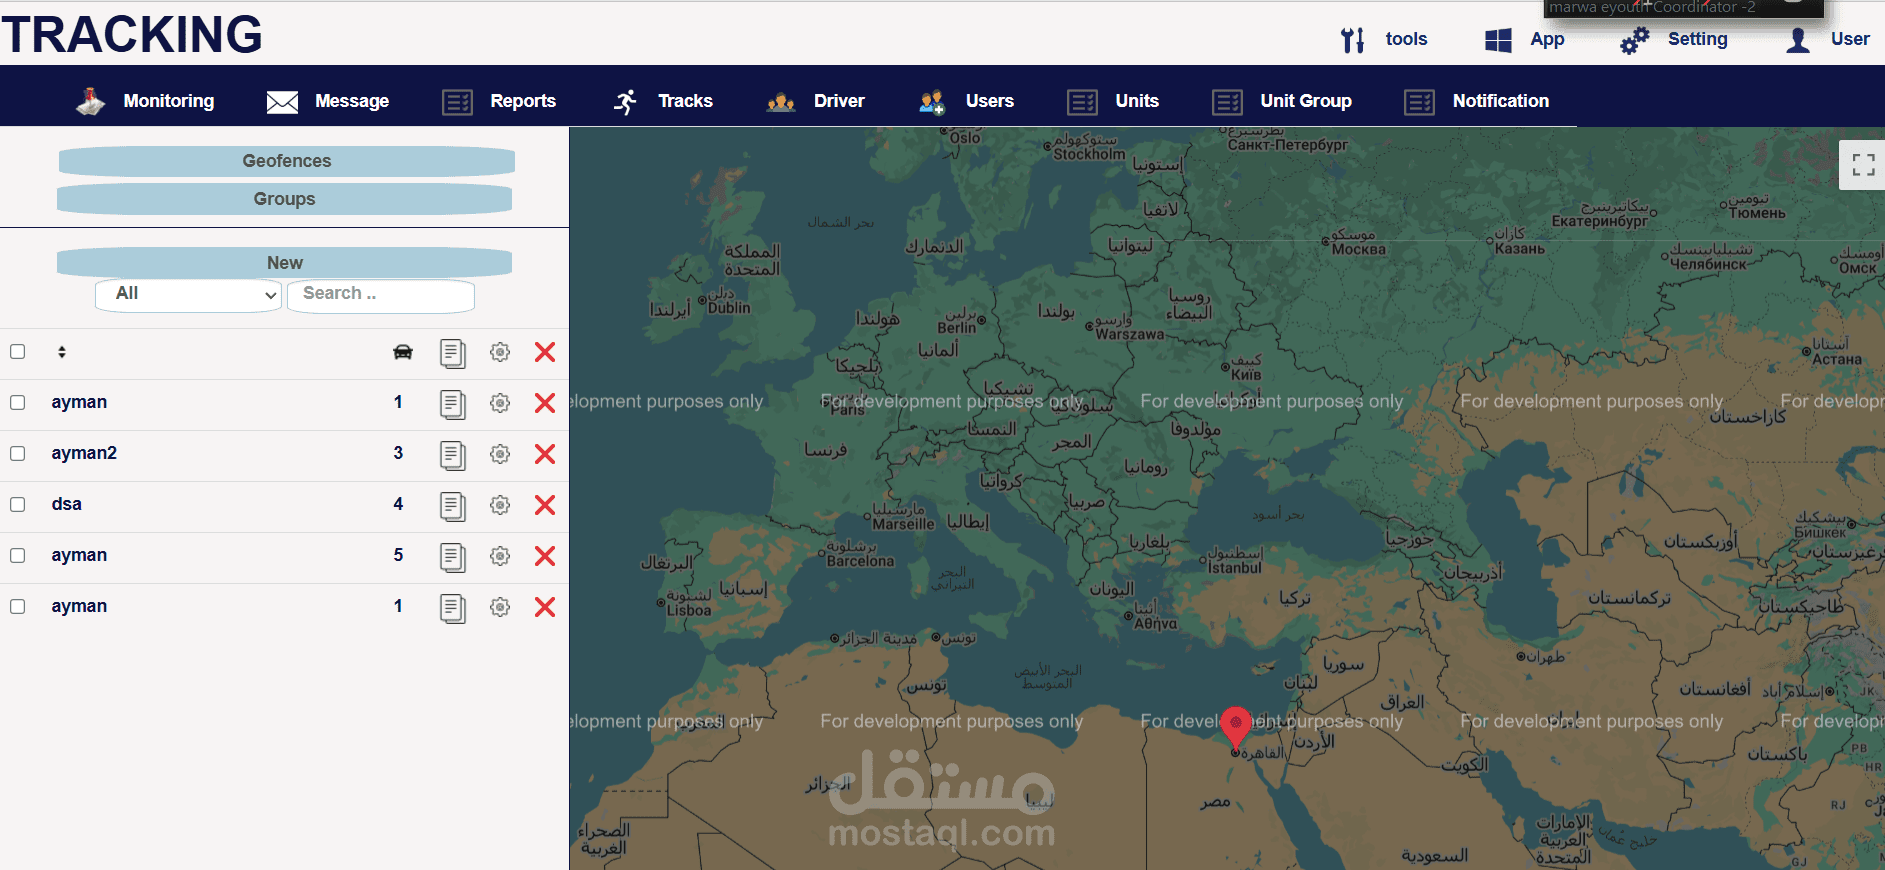Delete ayman2 with the red X

click(545, 454)
